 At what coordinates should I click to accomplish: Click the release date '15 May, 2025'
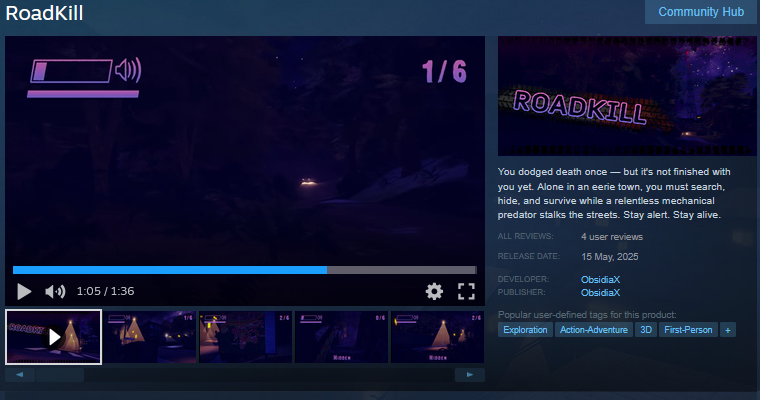[x=609, y=256]
